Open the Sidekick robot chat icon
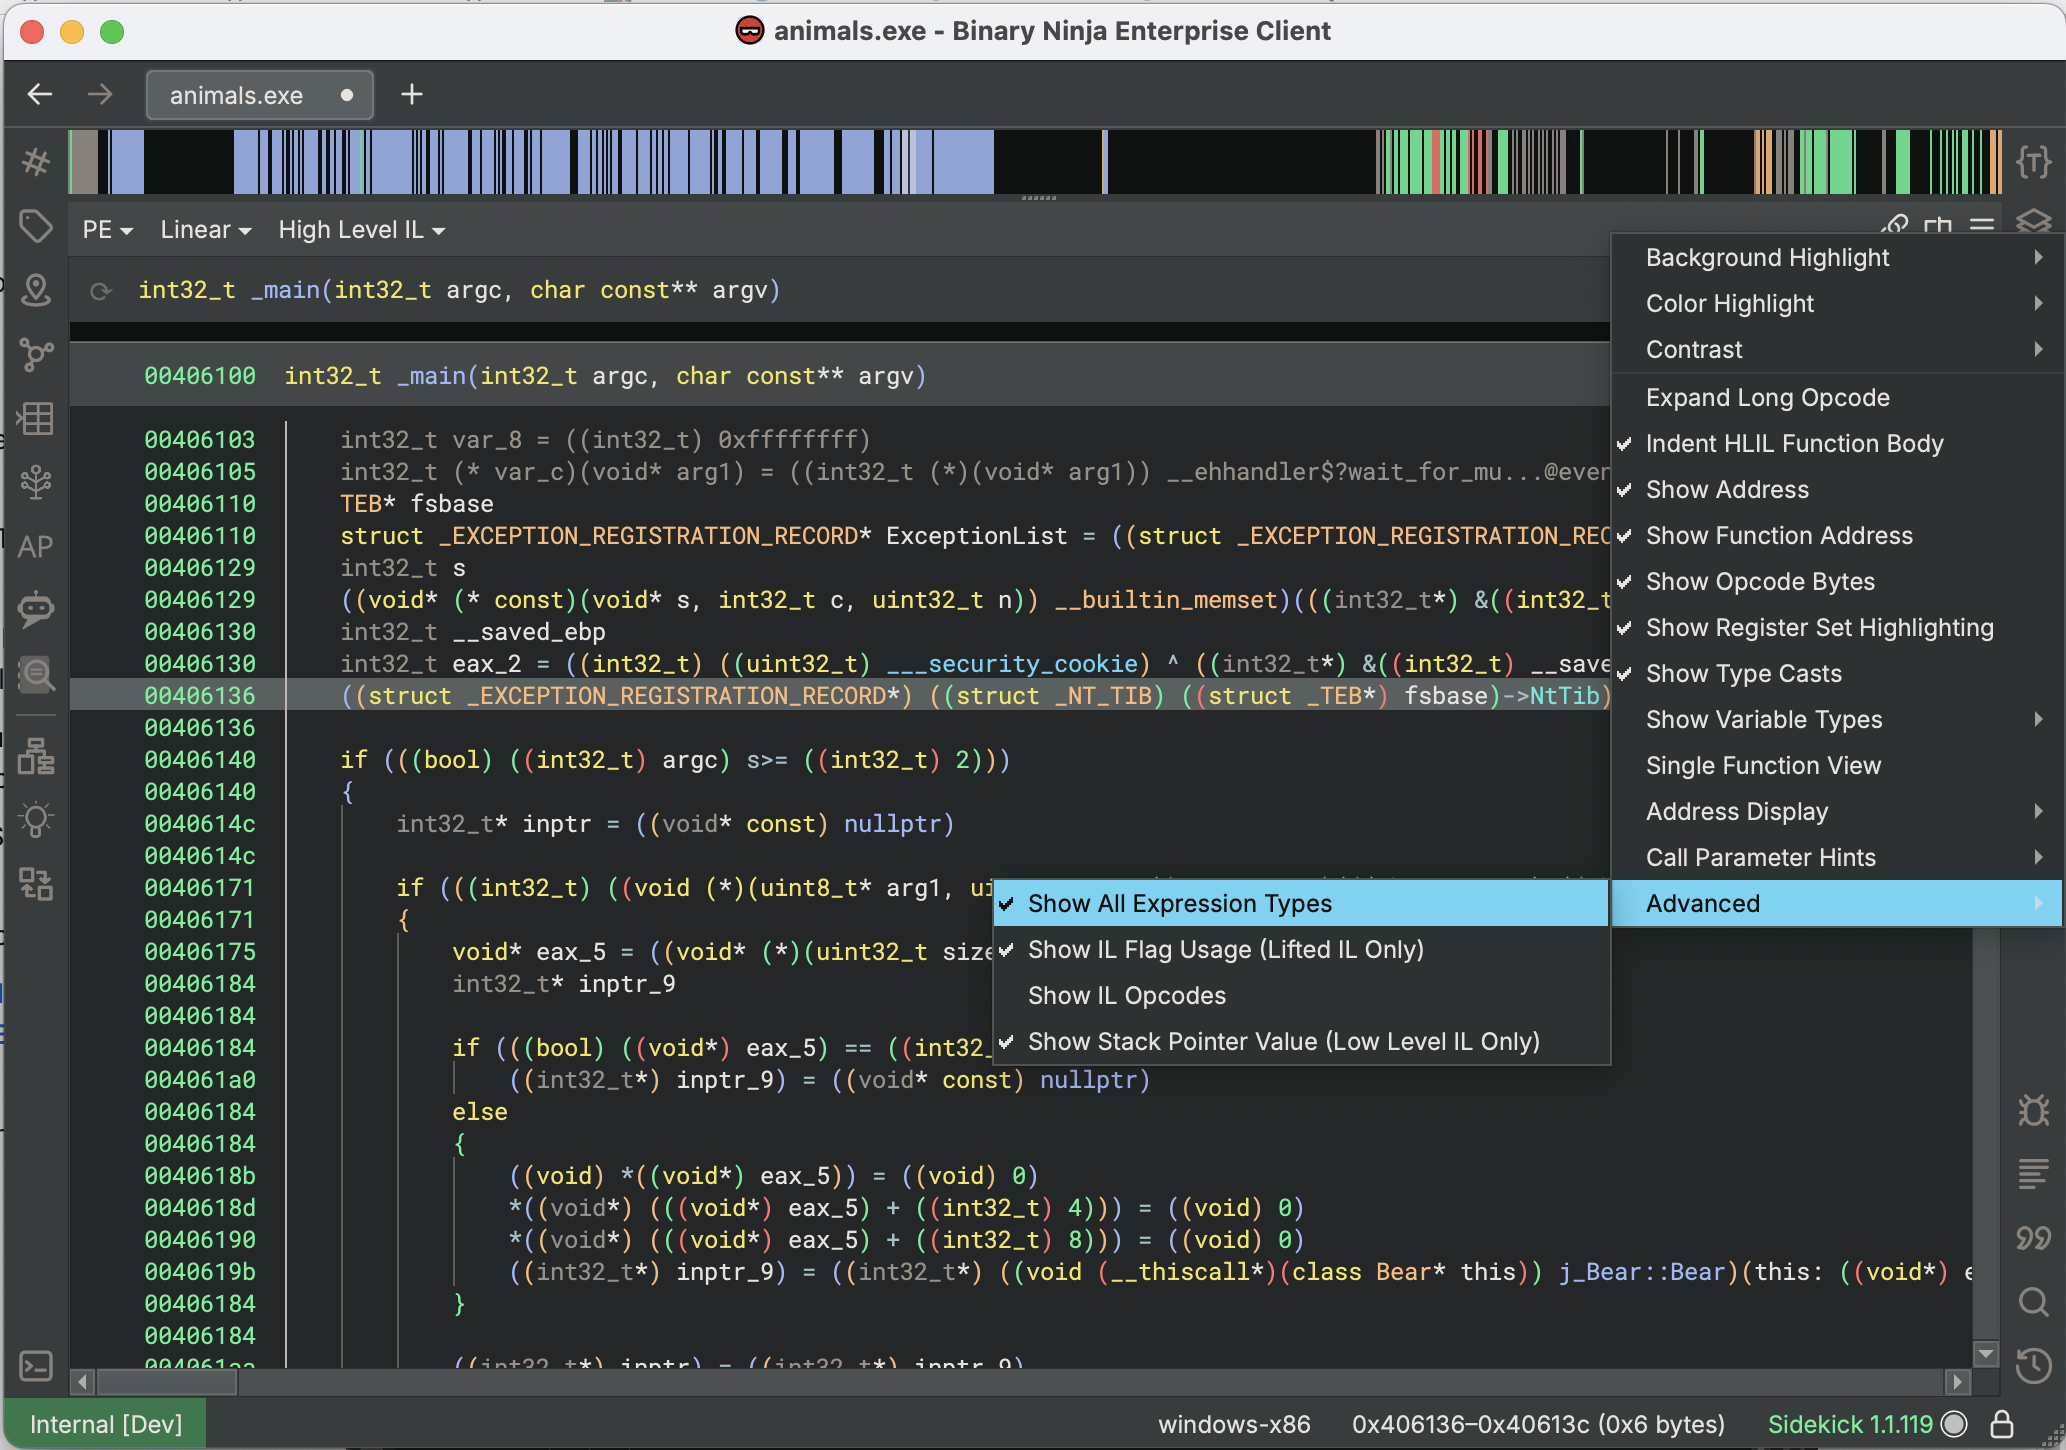This screenshot has width=2066, height=1450. 36,609
